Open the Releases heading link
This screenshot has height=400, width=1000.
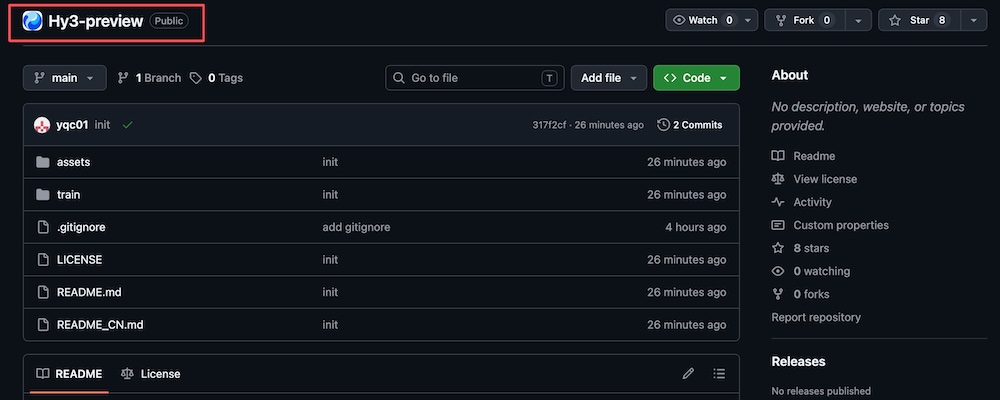[x=798, y=362]
